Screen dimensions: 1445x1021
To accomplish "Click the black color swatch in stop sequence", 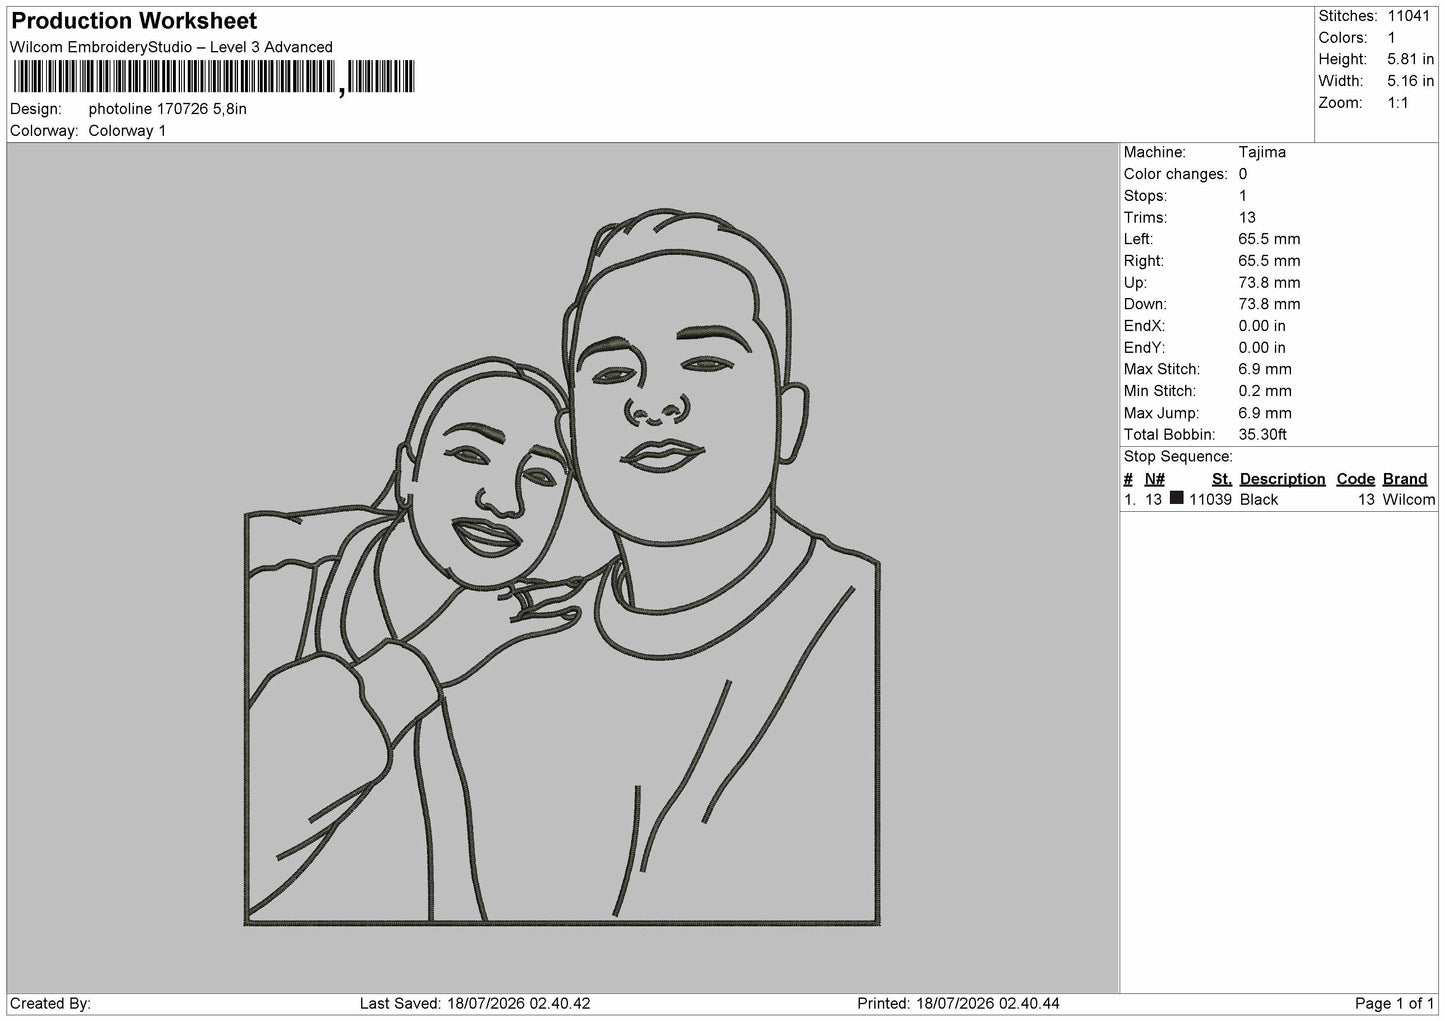I will (x=1176, y=498).
